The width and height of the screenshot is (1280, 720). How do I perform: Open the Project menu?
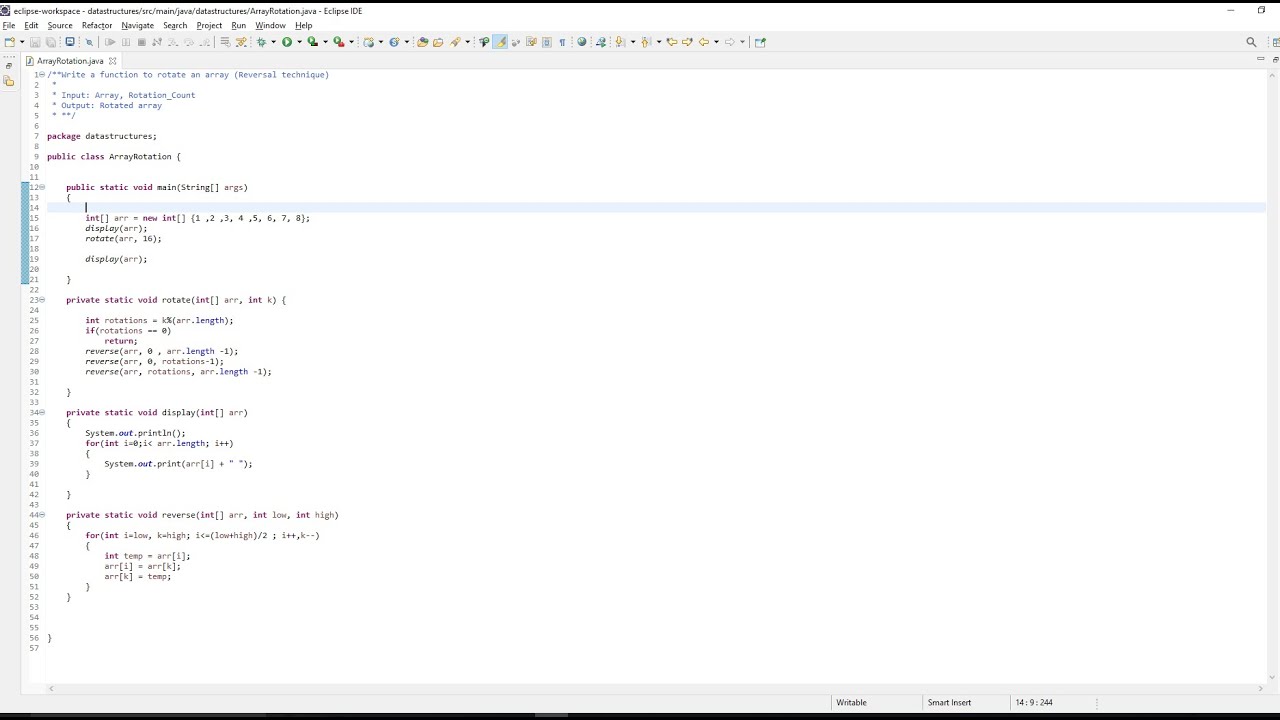click(x=209, y=25)
